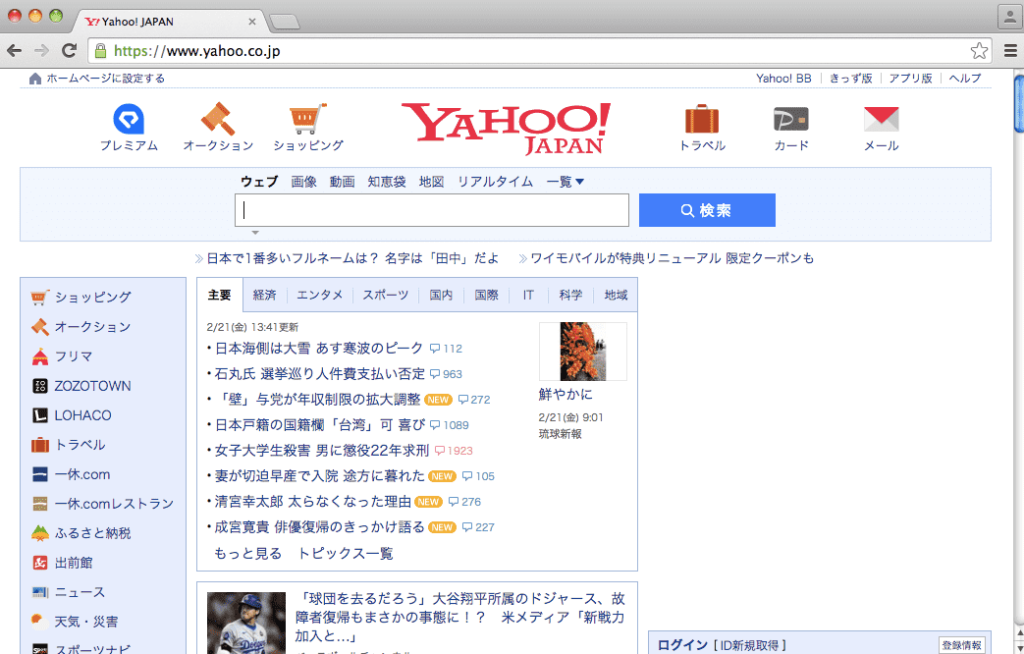Screen dimensions: 1024x654
Task: Open the ヘルプ link
Action: point(965,78)
